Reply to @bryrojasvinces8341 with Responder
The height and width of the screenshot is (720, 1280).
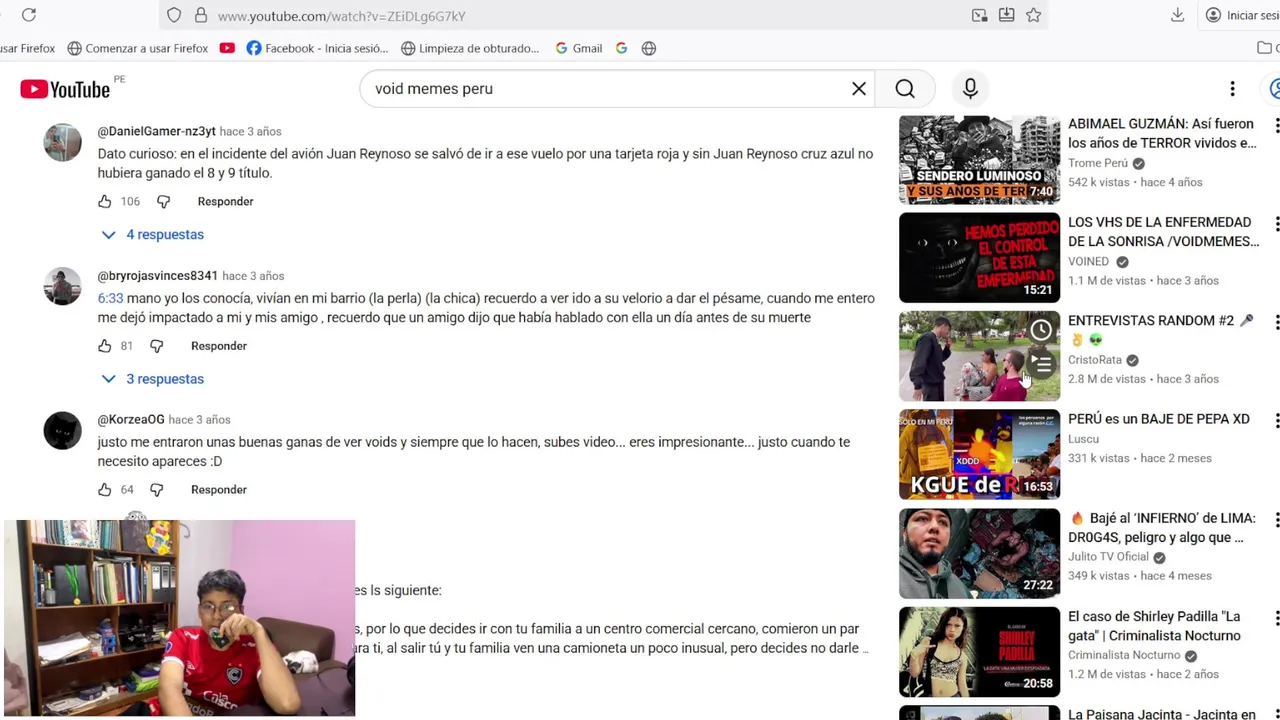click(x=219, y=346)
